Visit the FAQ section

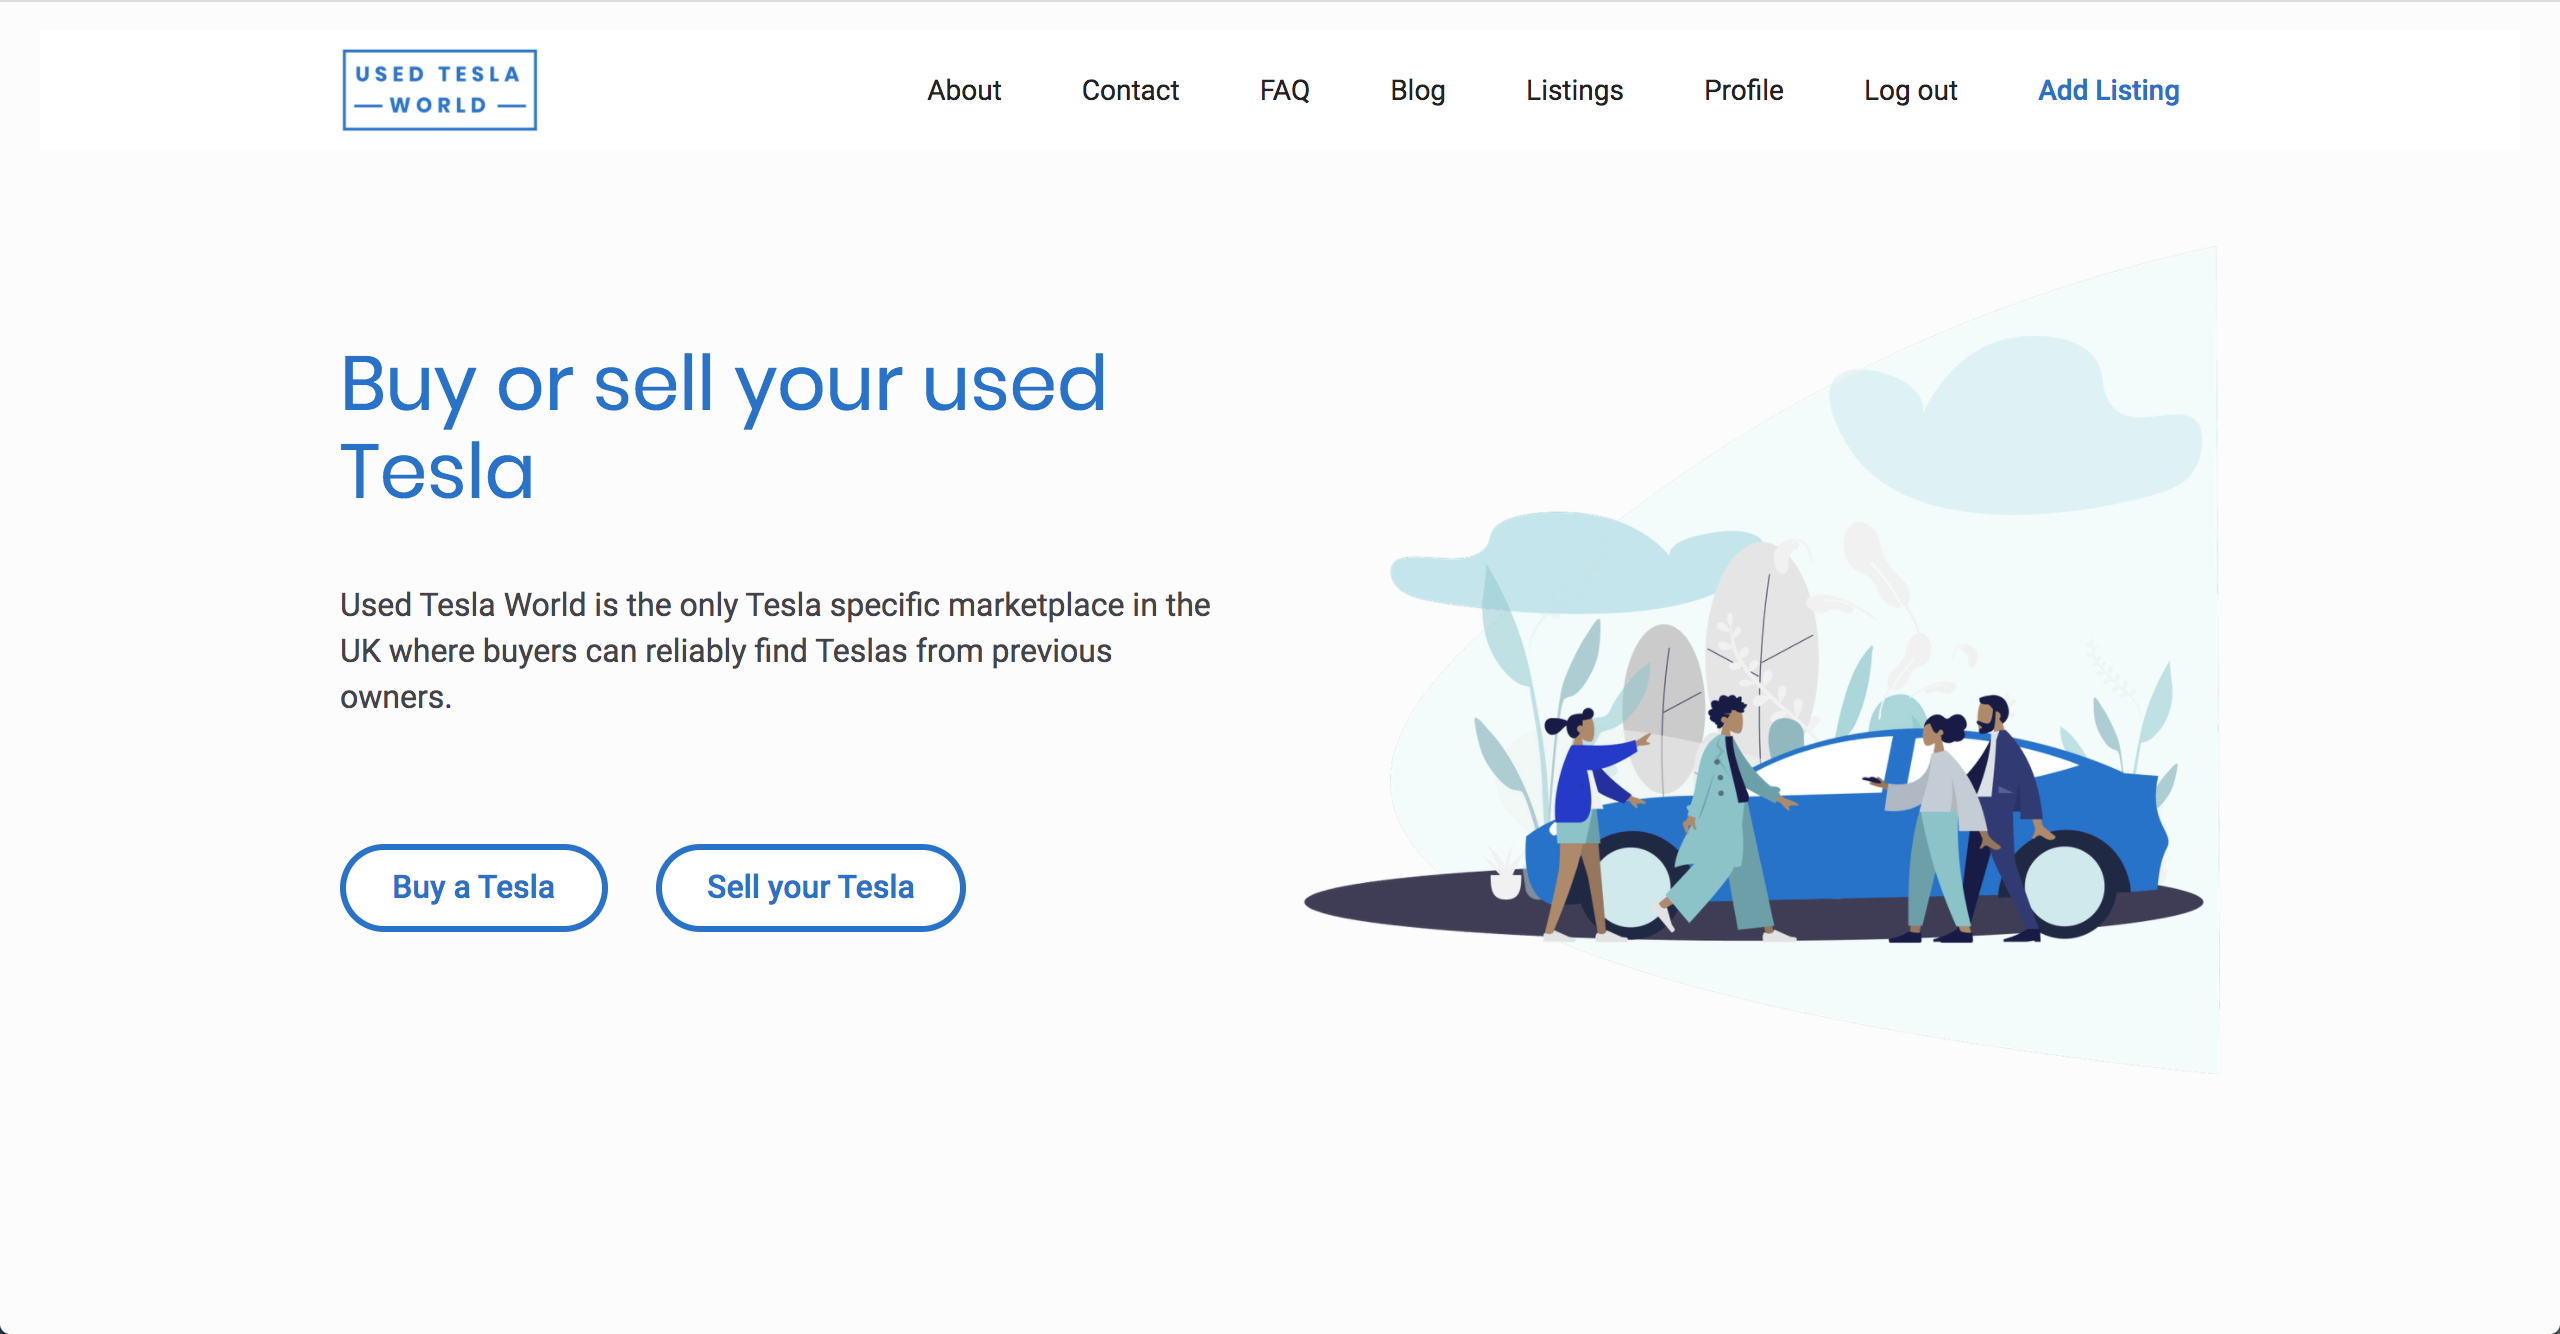click(x=1285, y=90)
